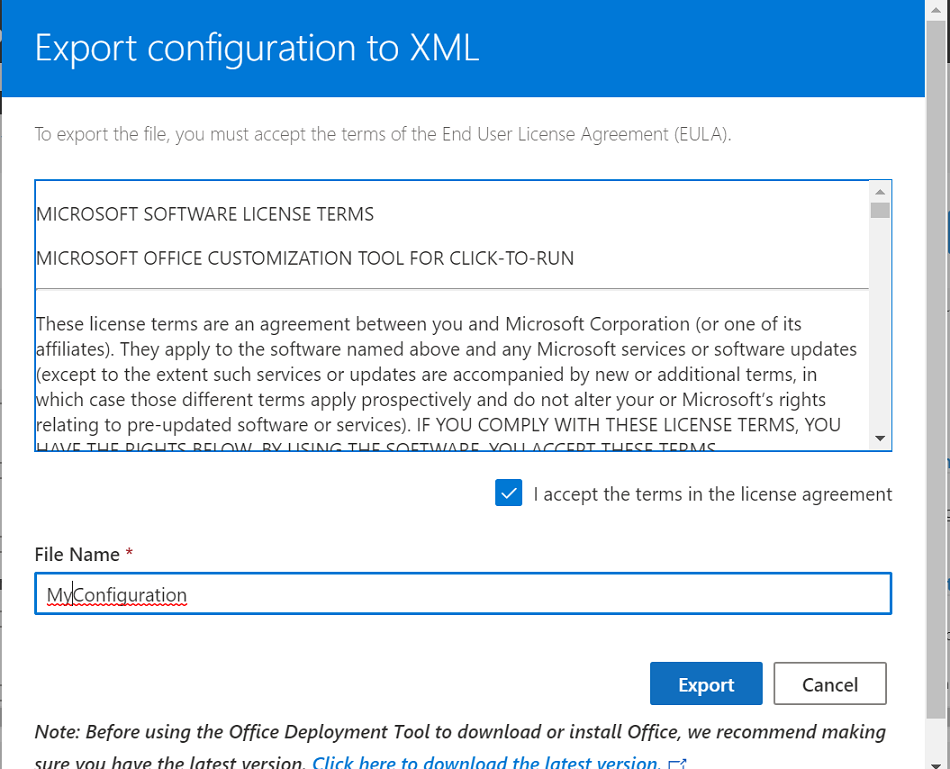
Task: Click 'MICROSOFT SOFTWARE LICENSE TERMS' heading line
Action: pyautogui.click(x=205, y=215)
